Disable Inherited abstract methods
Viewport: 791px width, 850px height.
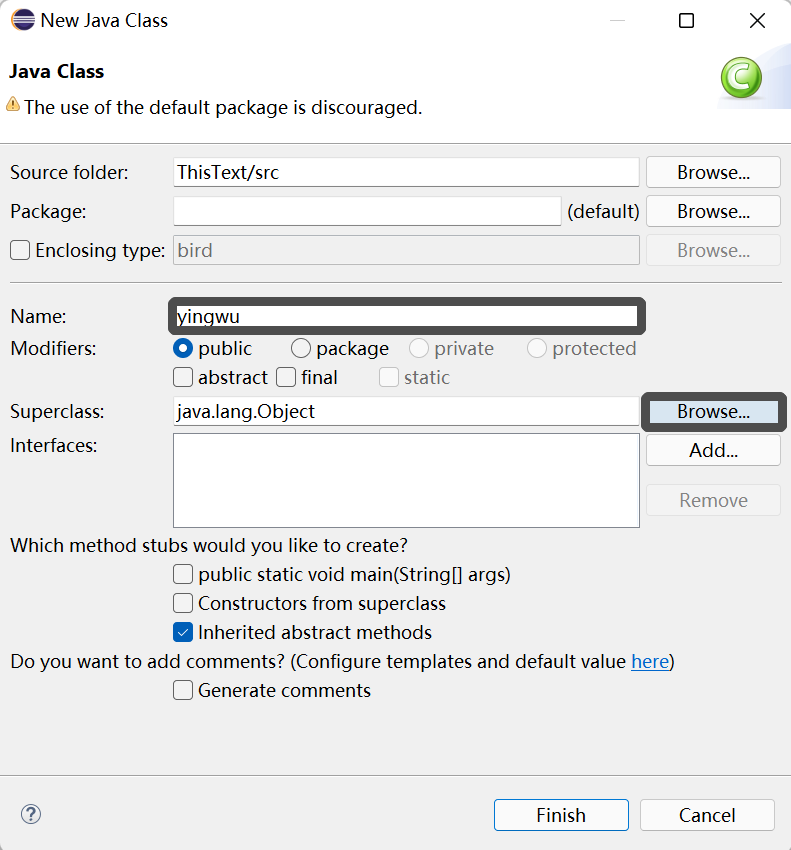[183, 632]
